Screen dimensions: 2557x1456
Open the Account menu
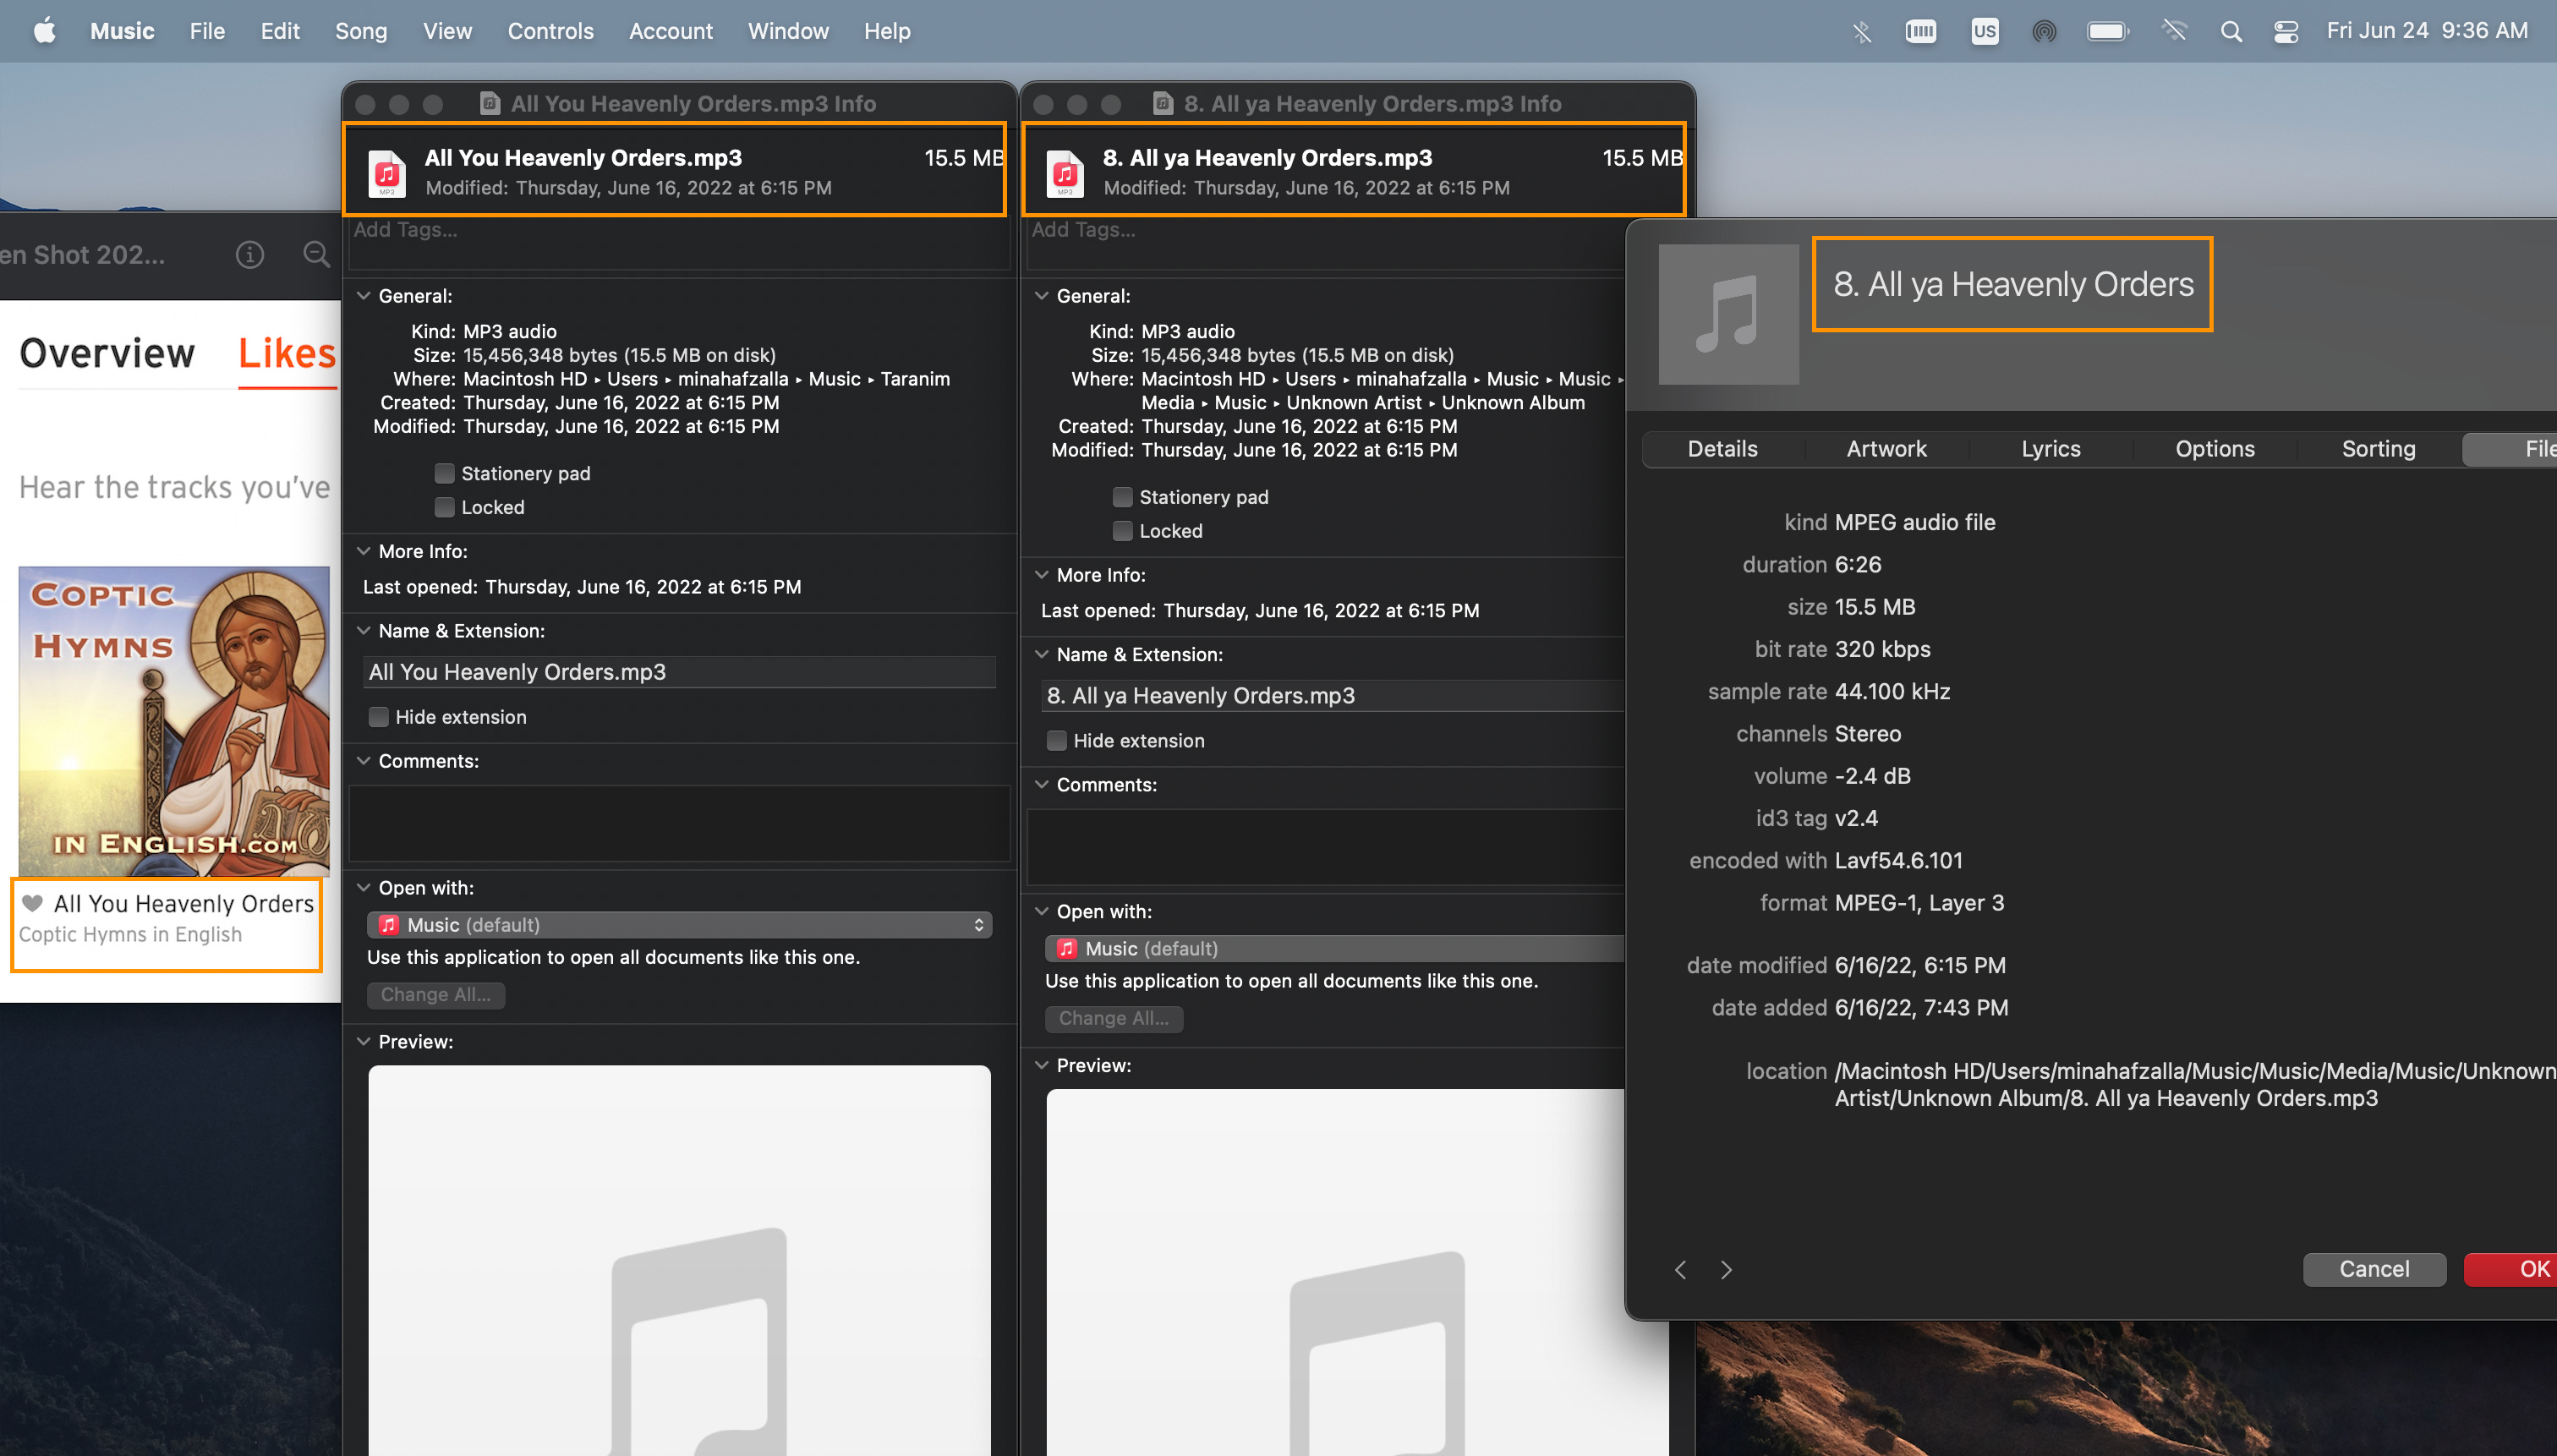tap(670, 31)
